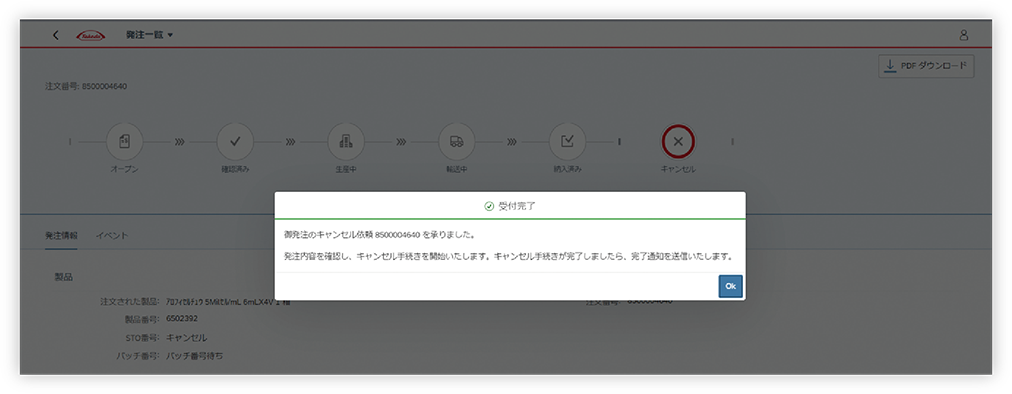Click the green check icon beside 受付完了
1012x394 pixels.
click(489, 207)
